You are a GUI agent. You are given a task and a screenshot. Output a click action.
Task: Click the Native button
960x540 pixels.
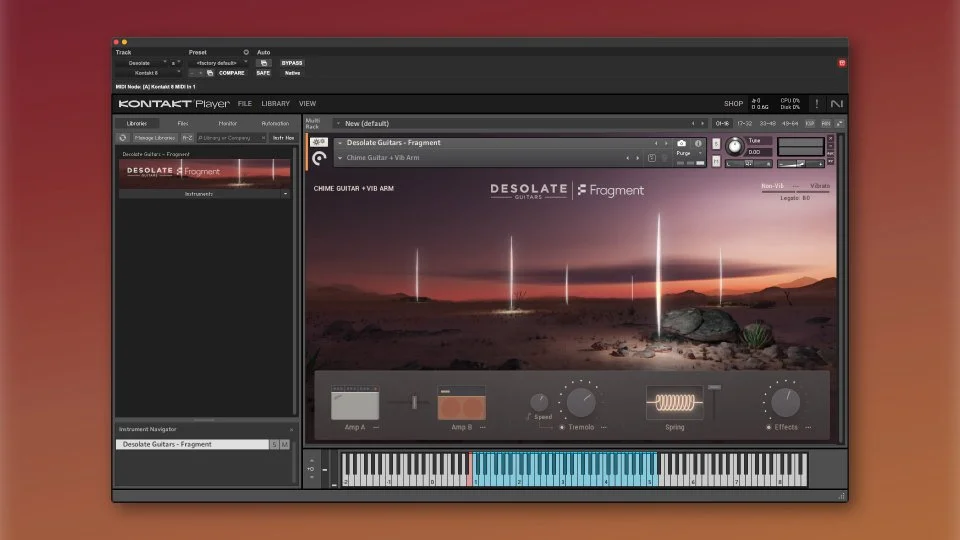(292, 73)
